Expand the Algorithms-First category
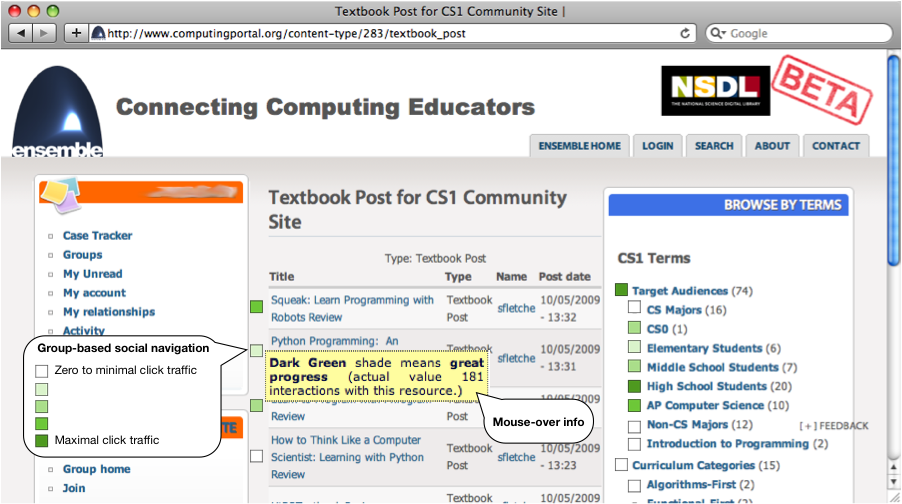The height and width of the screenshot is (504, 902). pos(691,484)
